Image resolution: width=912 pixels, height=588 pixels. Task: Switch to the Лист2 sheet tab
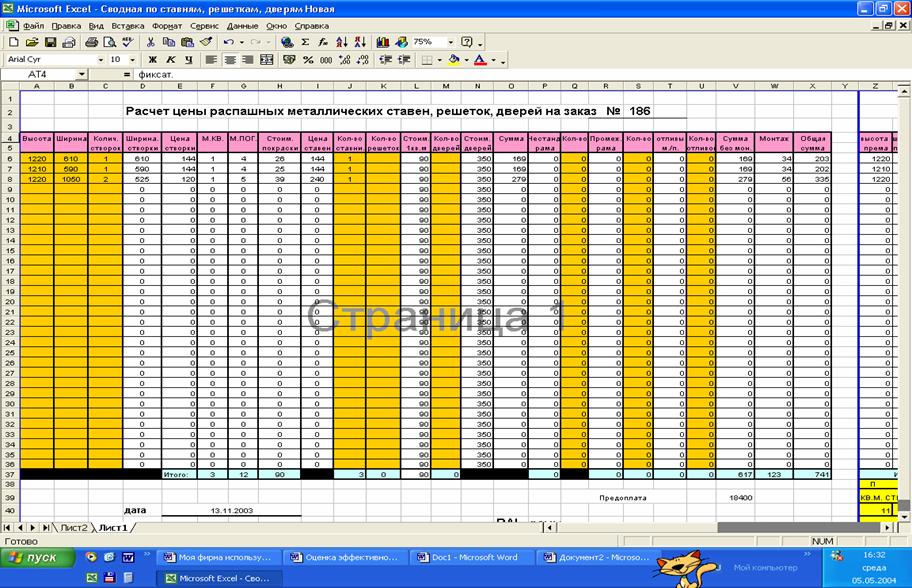(x=73, y=526)
